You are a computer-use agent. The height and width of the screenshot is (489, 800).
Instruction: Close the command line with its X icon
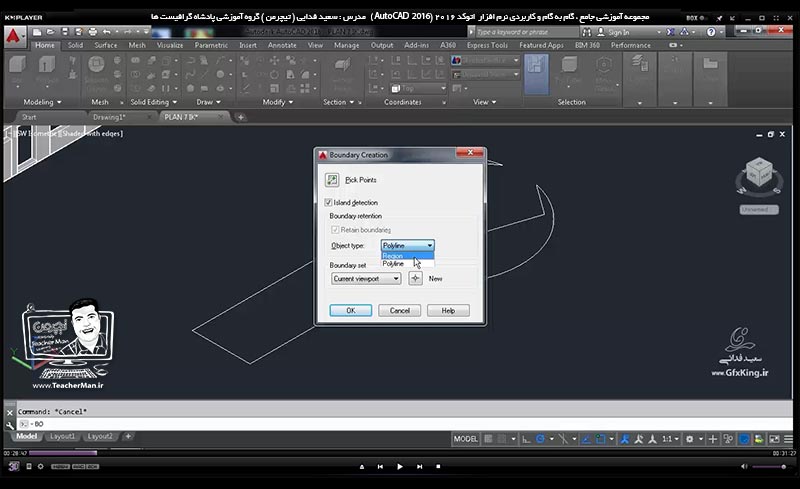(x=10, y=412)
